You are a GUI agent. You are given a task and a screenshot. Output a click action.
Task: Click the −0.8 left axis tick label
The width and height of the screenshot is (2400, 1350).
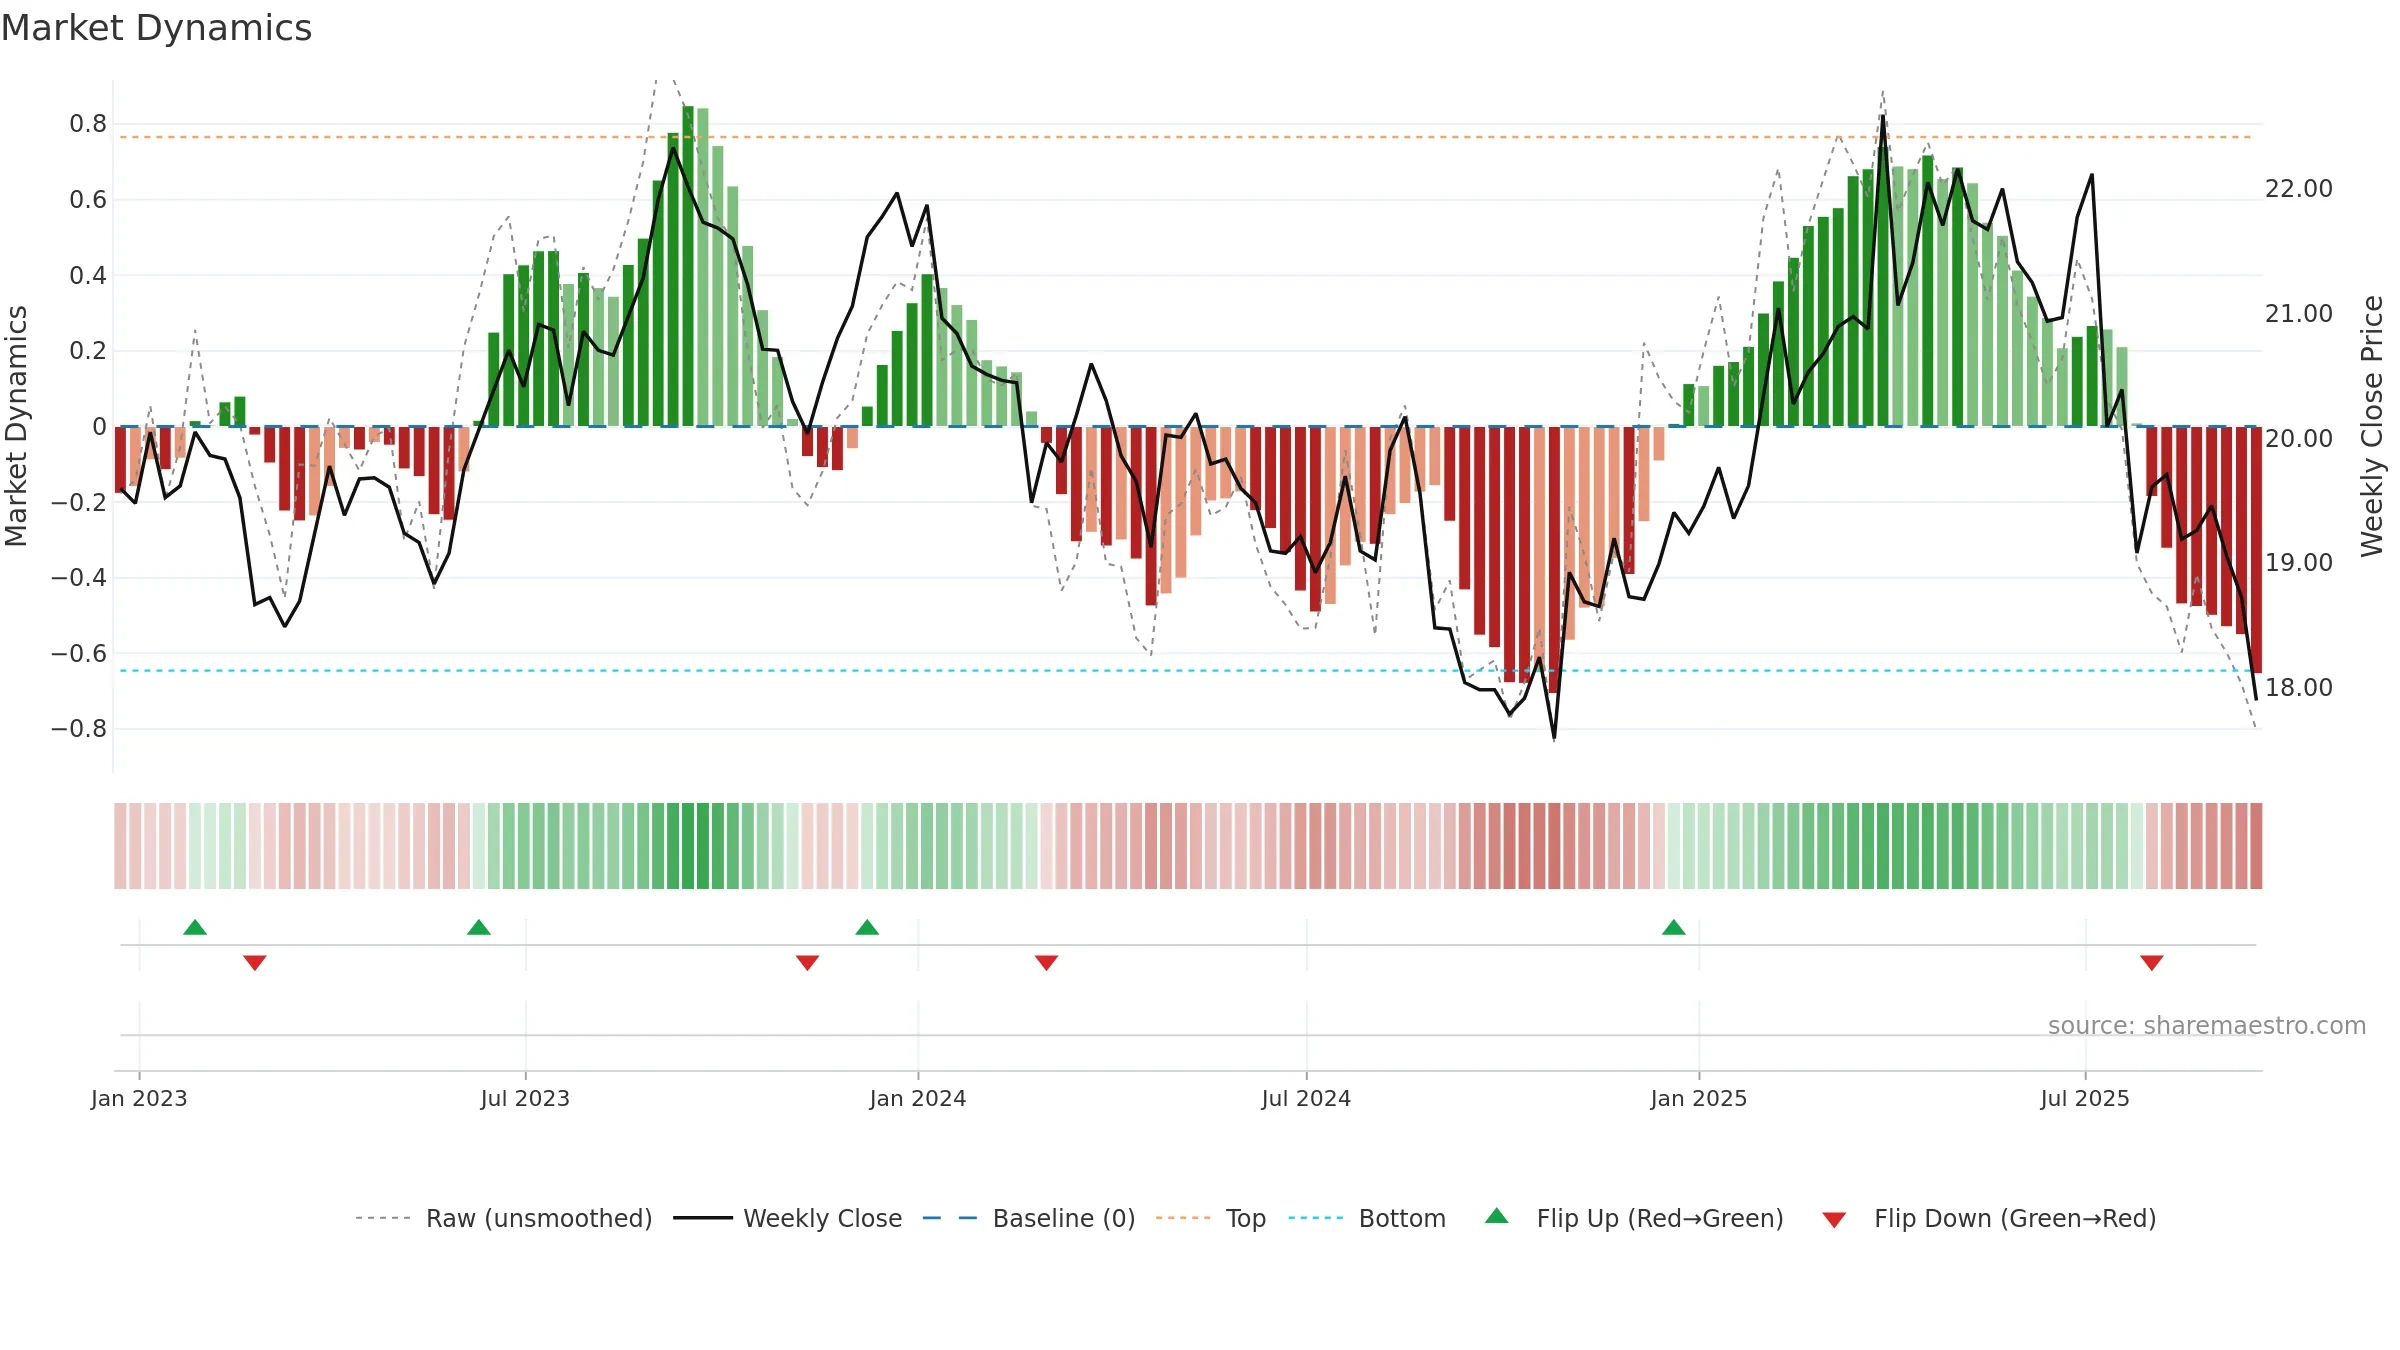click(x=79, y=728)
